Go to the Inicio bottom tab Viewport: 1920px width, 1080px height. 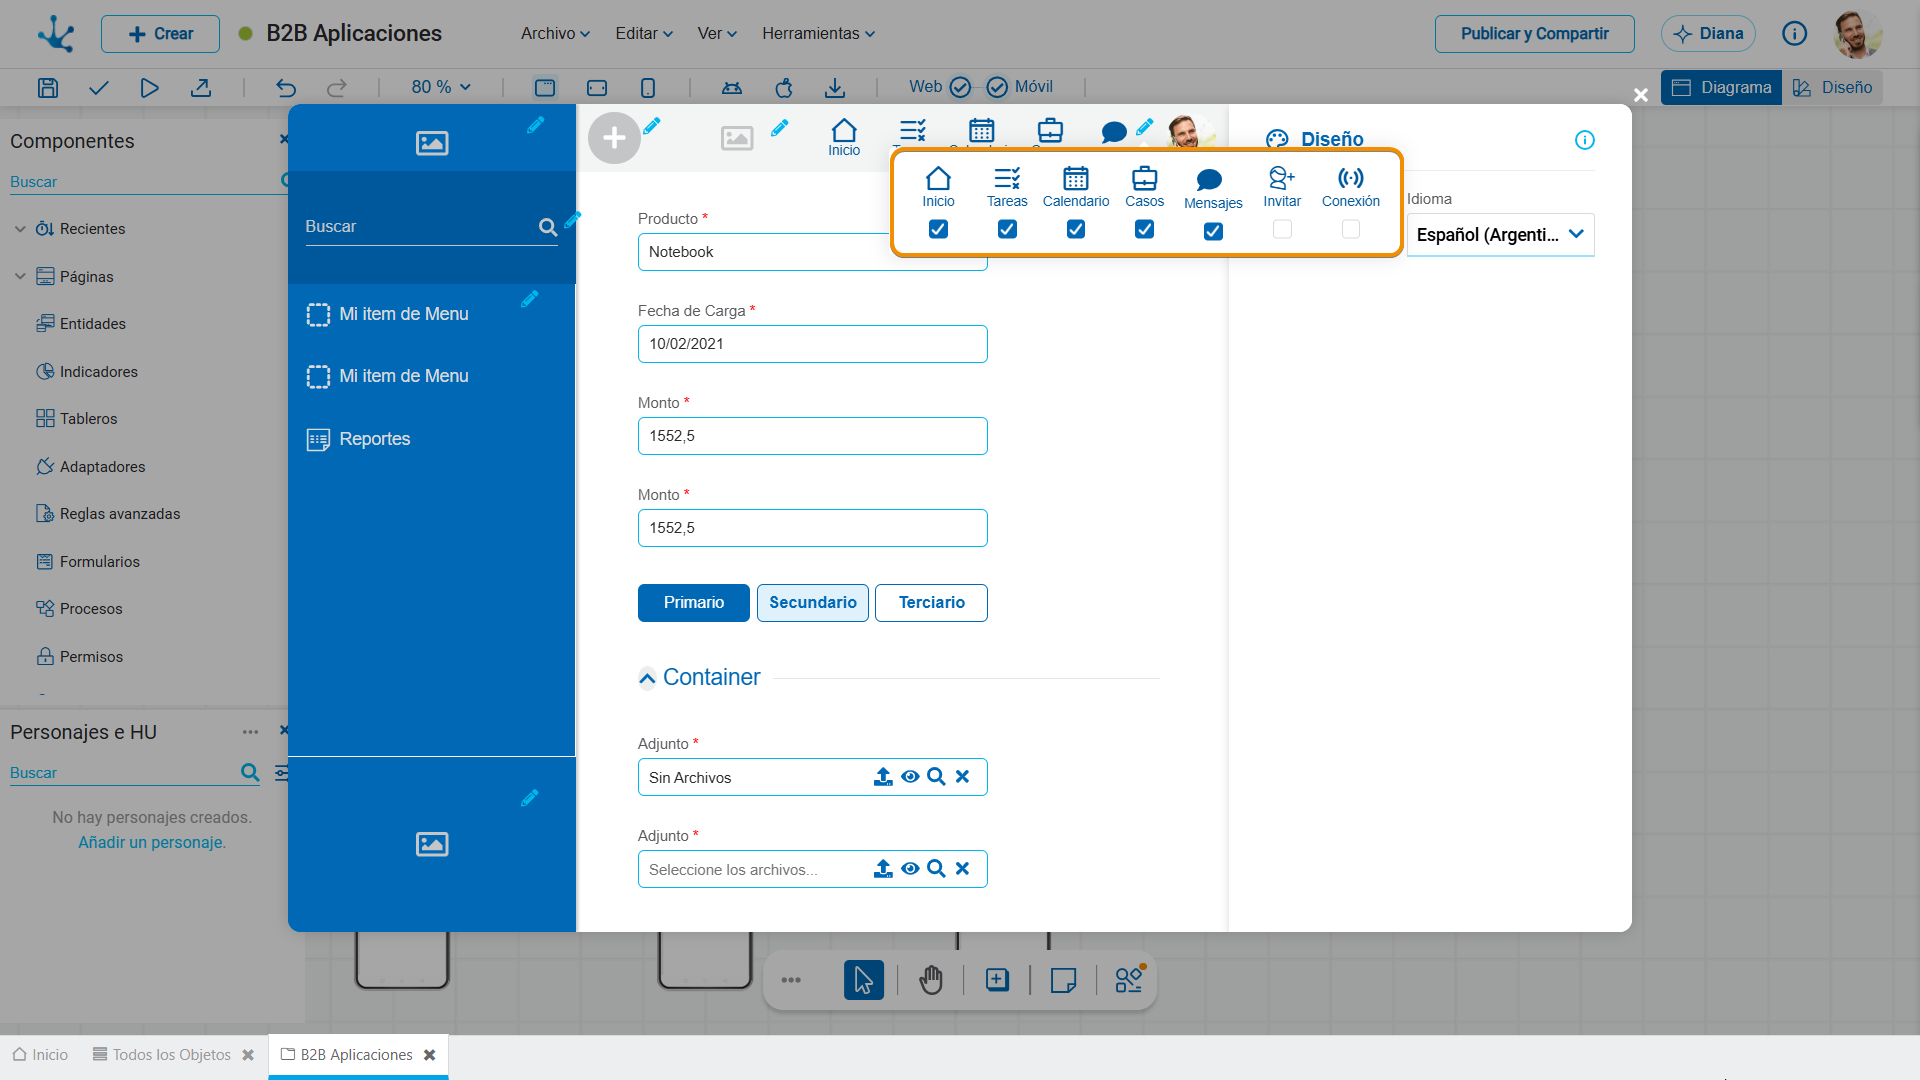point(40,1055)
